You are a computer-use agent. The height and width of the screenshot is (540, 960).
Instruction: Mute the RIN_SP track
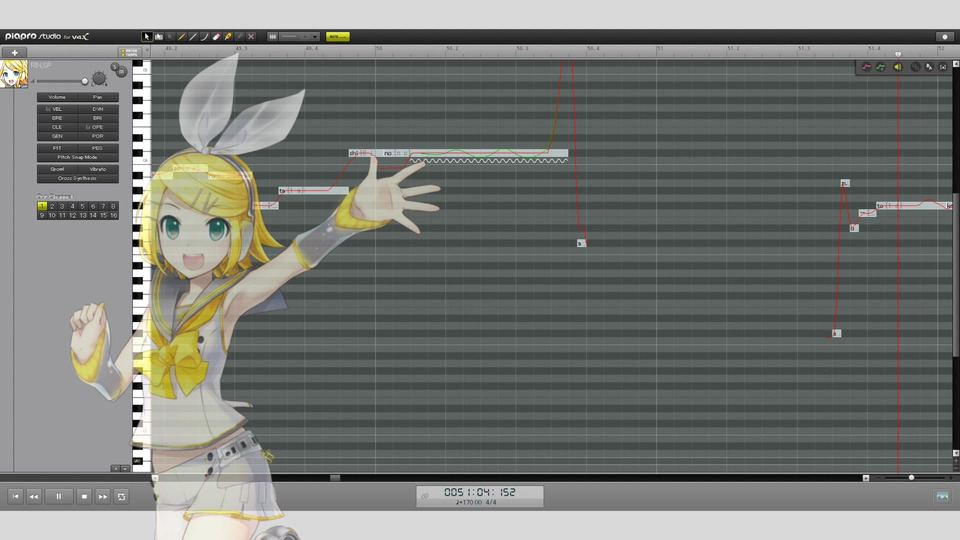click(x=121, y=72)
